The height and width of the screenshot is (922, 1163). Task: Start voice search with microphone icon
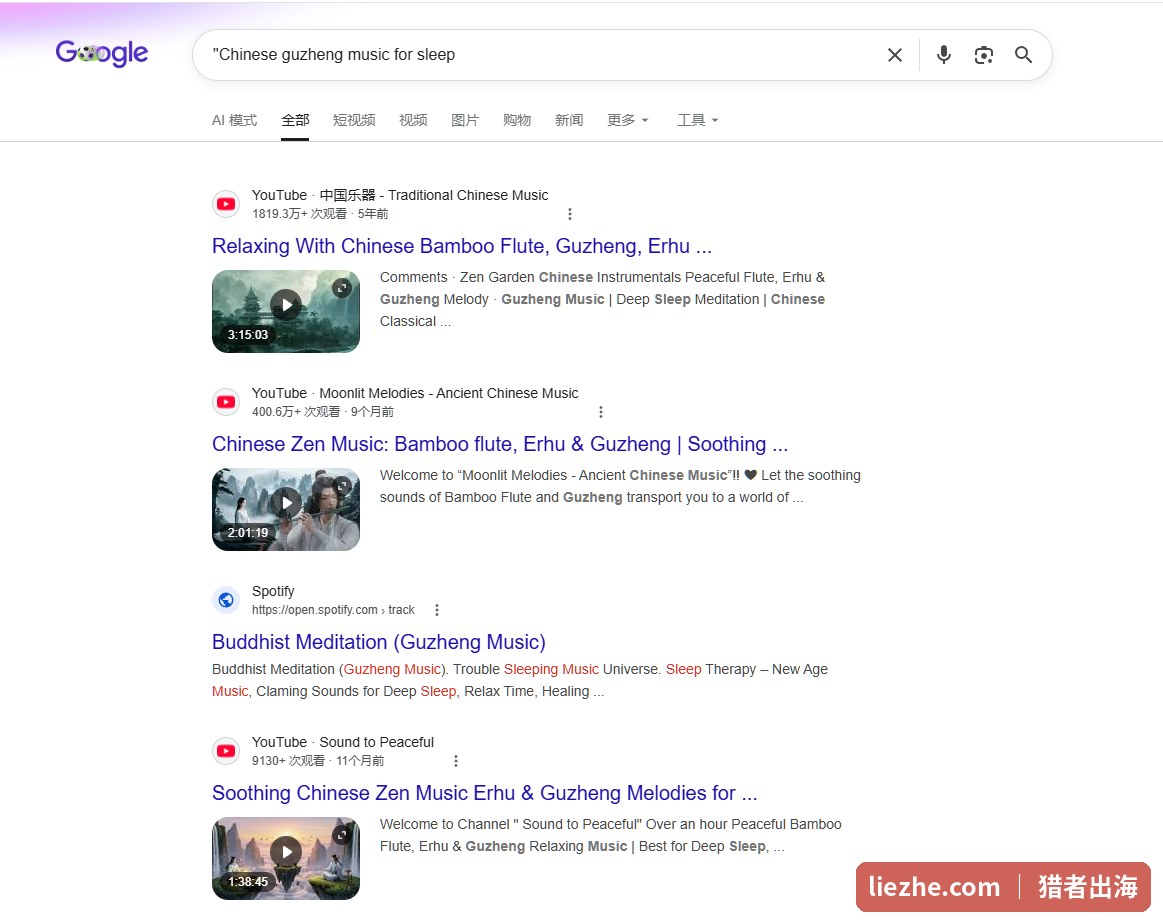(x=943, y=55)
